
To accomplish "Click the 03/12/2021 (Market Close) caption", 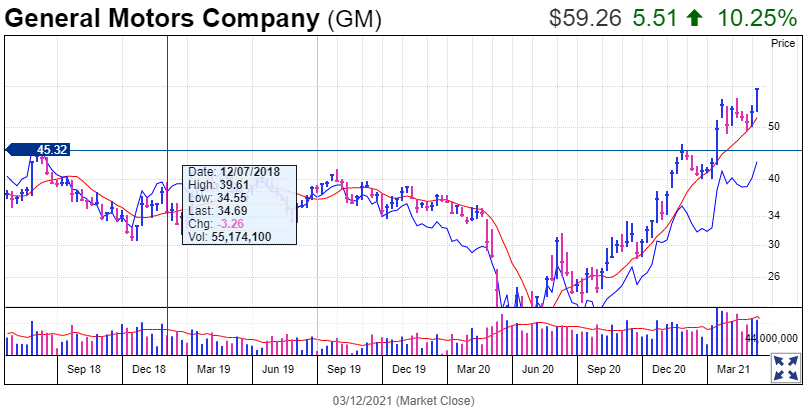I will tap(403, 400).
